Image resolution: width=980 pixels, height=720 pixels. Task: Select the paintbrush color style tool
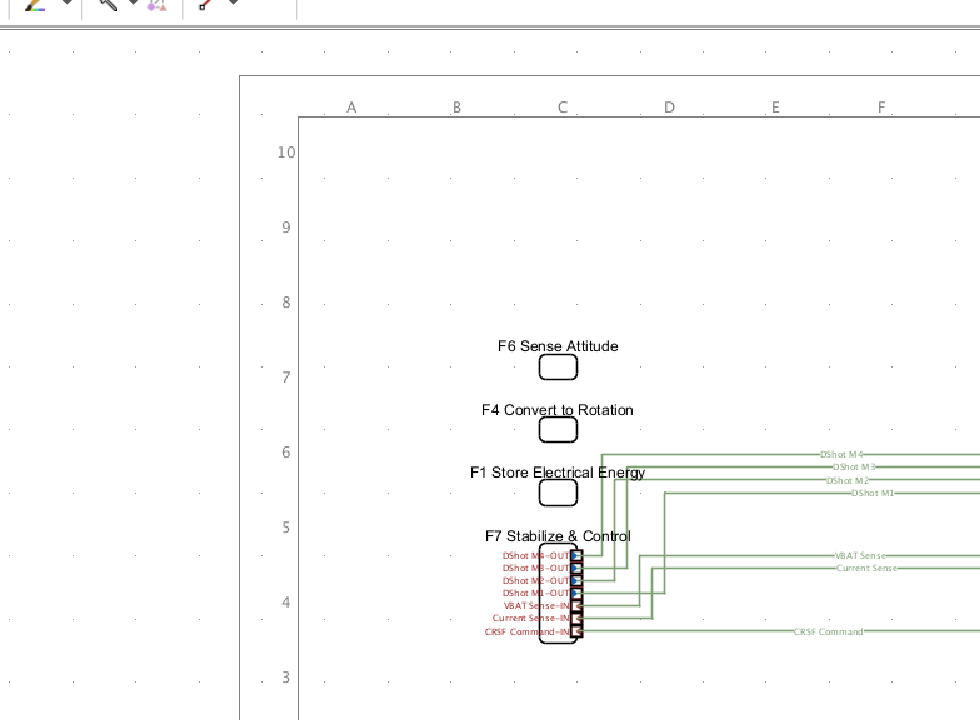[x=35, y=5]
